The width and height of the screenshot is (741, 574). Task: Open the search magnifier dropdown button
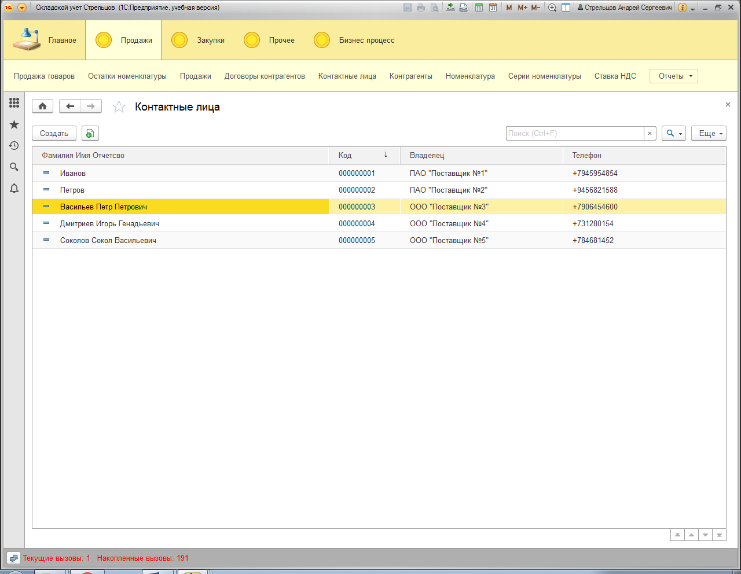[x=673, y=133]
